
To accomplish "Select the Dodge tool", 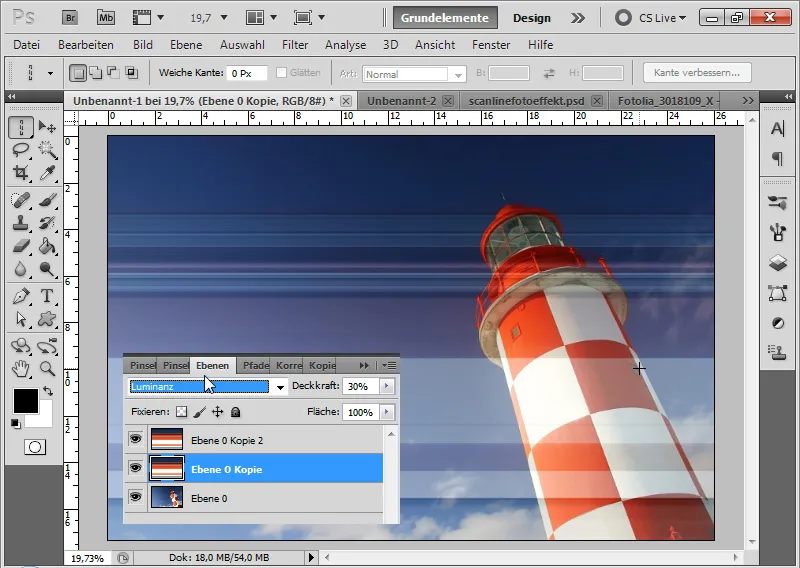I will click(47, 269).
